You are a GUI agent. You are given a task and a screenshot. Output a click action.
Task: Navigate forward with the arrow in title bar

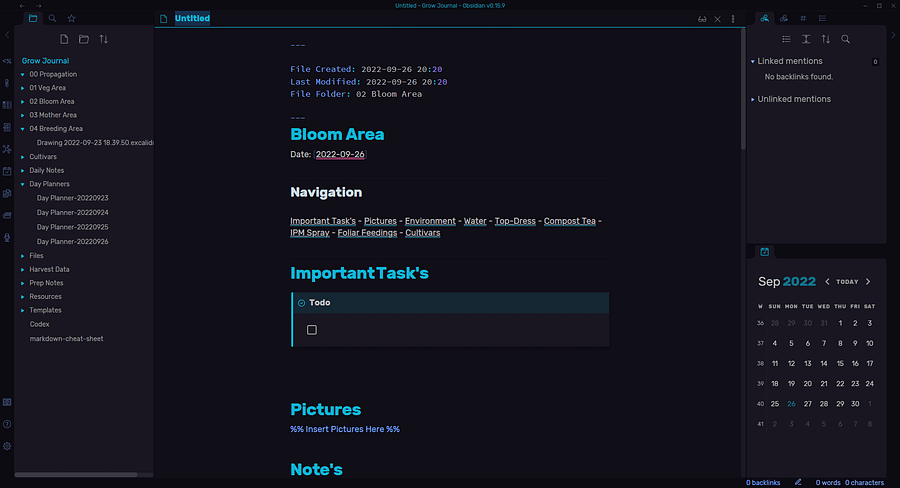coord(39,6)
